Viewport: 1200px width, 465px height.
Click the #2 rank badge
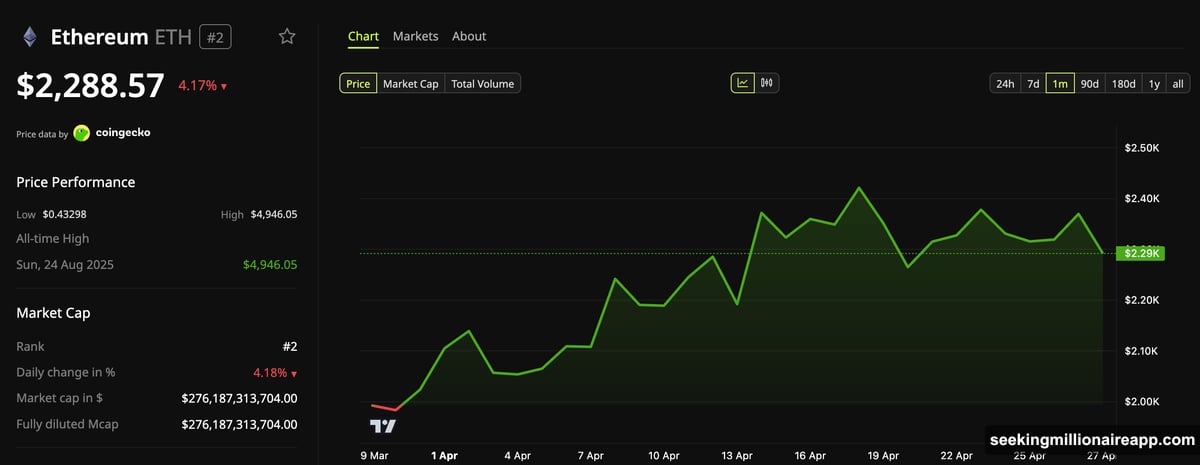point(213,37)
